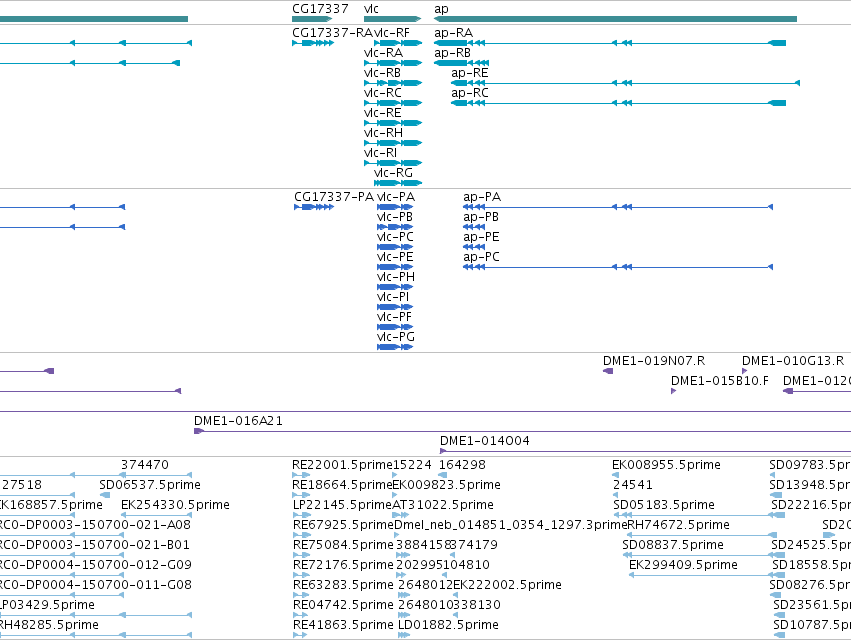
Task: Select EST RE67925.5prime
Action: tap(343, 525)
